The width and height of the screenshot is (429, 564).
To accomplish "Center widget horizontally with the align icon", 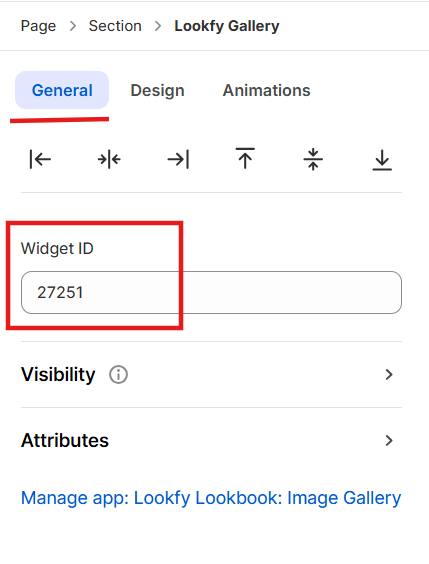I will (109, 159).
